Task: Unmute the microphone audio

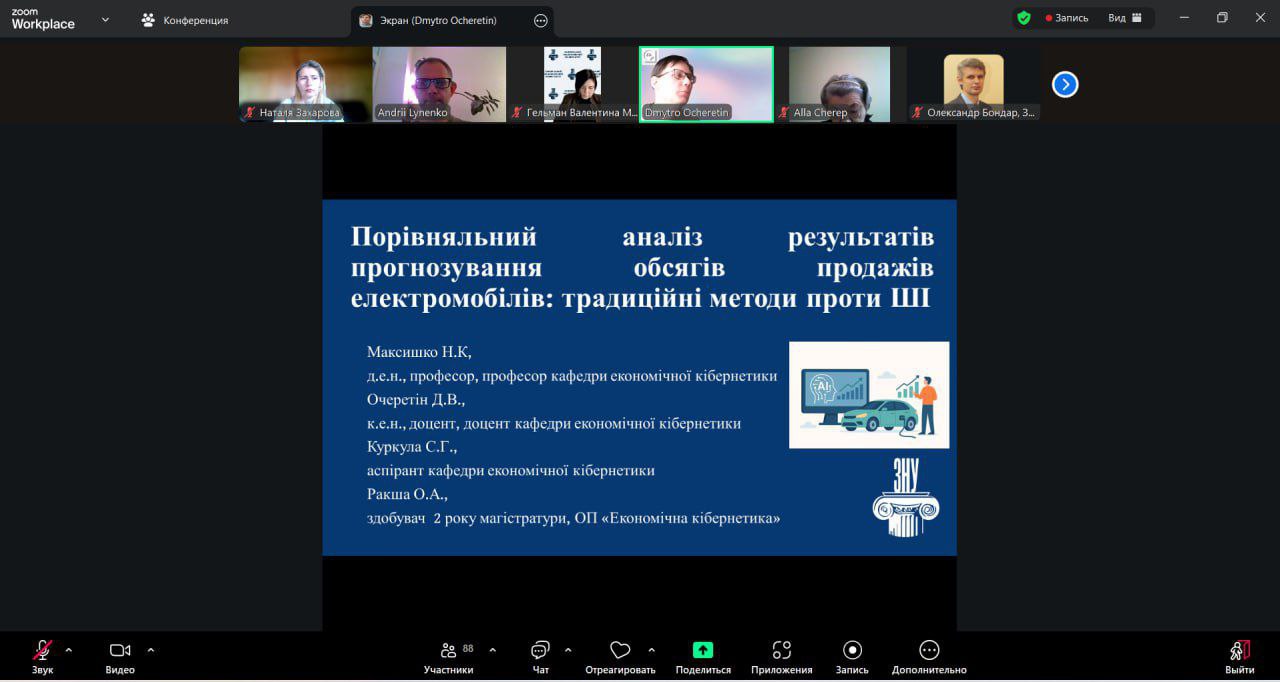Action: pos(42,656)
